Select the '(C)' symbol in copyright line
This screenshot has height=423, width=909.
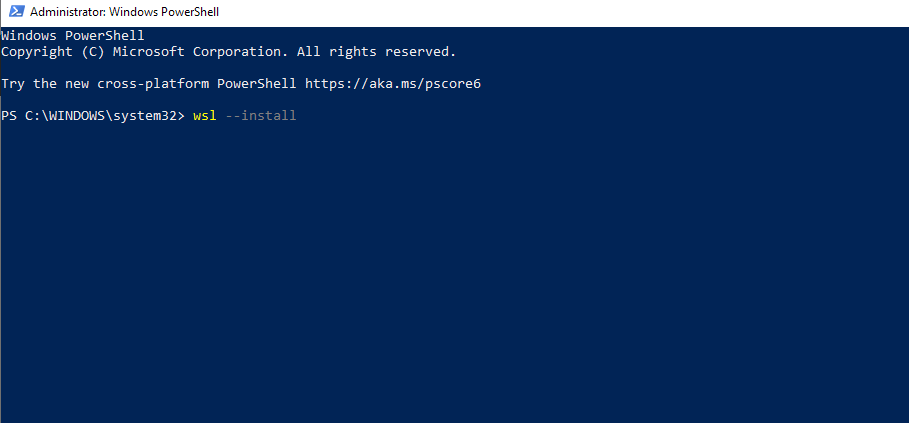[93, 52]
